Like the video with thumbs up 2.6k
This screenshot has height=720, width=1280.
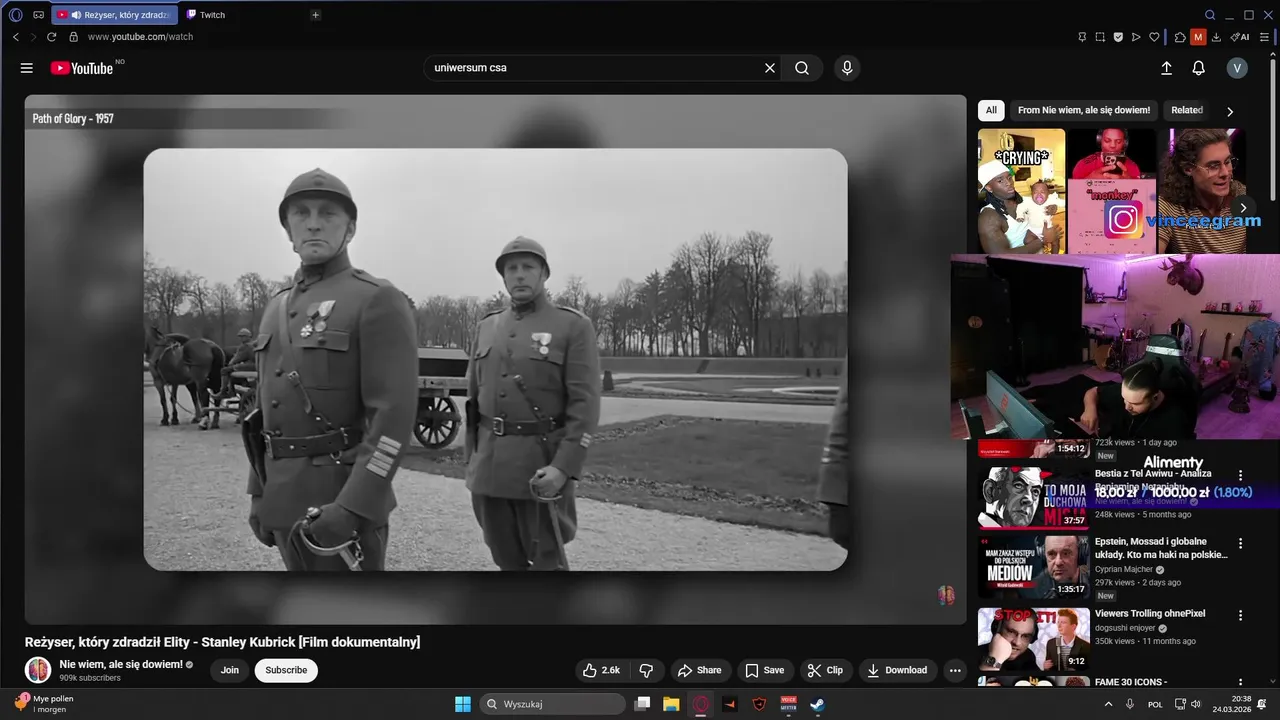coord(601,670)
